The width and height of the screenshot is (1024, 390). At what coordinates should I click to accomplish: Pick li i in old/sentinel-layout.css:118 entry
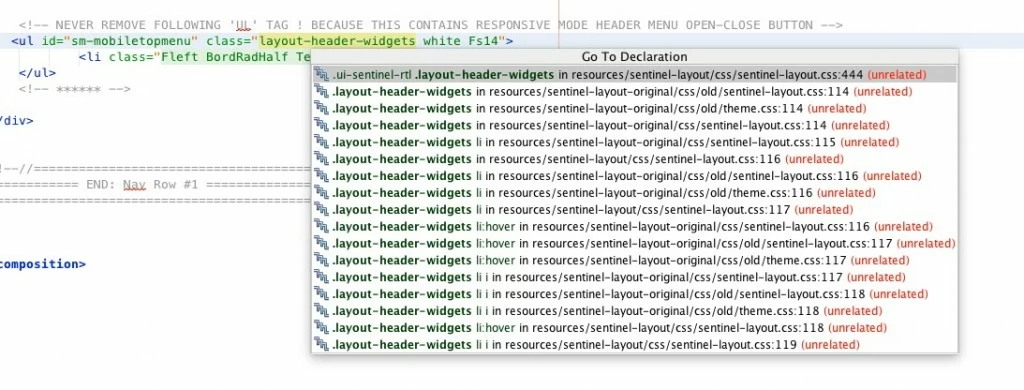pos(635,294)
